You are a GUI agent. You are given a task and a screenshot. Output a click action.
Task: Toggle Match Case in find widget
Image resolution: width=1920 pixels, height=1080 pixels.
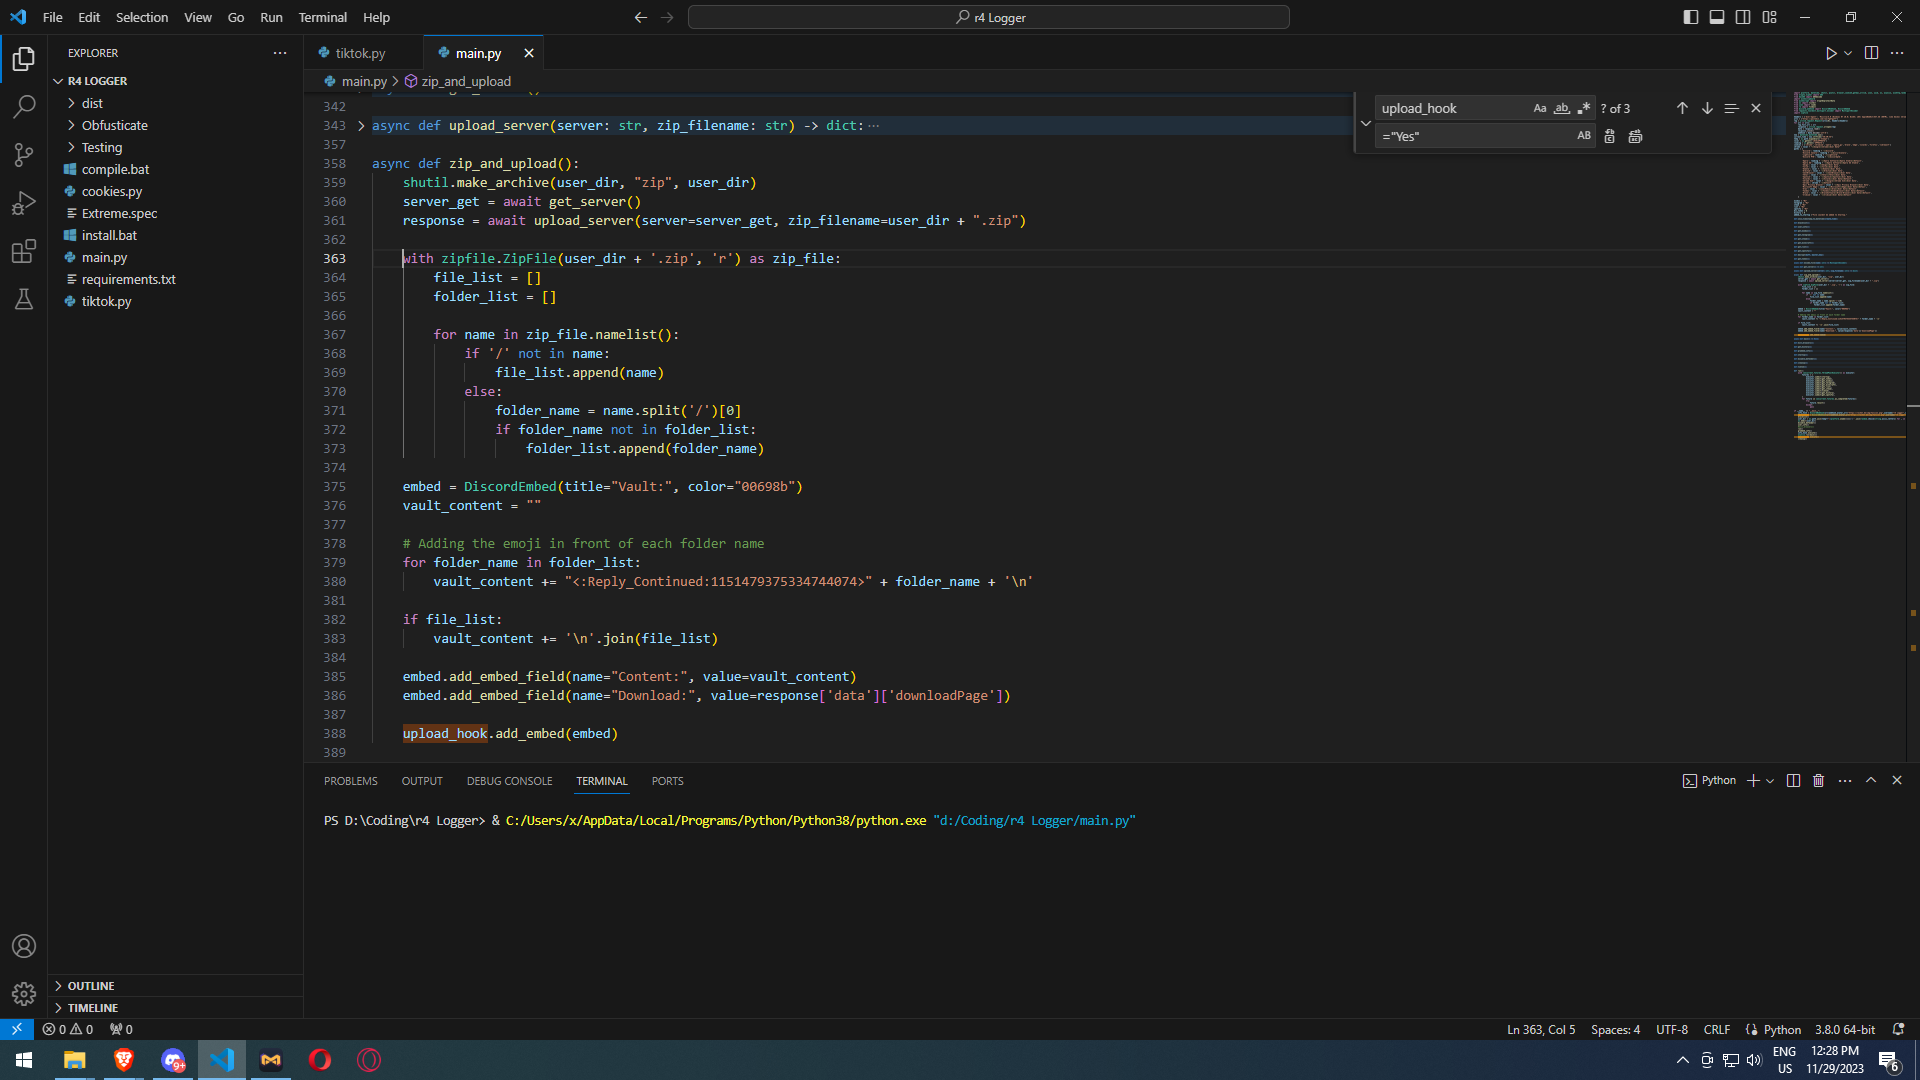[x=1540, y=108]
